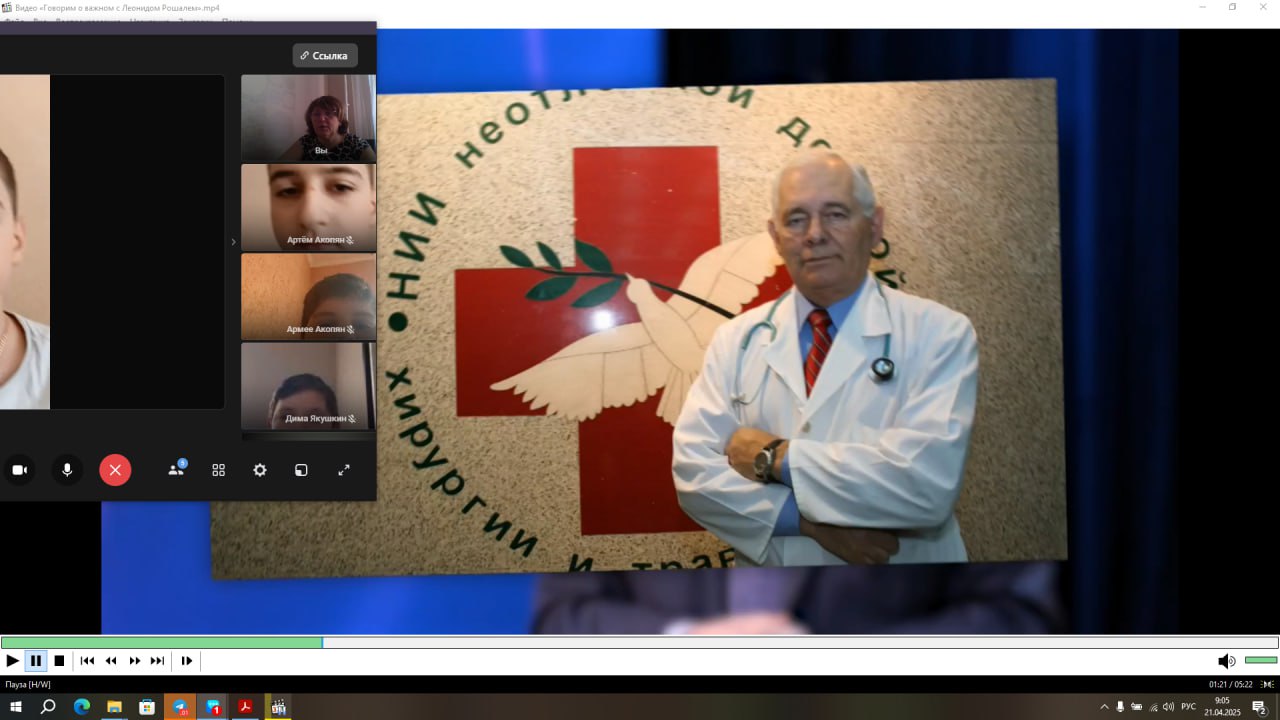This screenshot has width=1280, height=720.
Task: Click the Ссылка link button in call window
Action: 325,56
